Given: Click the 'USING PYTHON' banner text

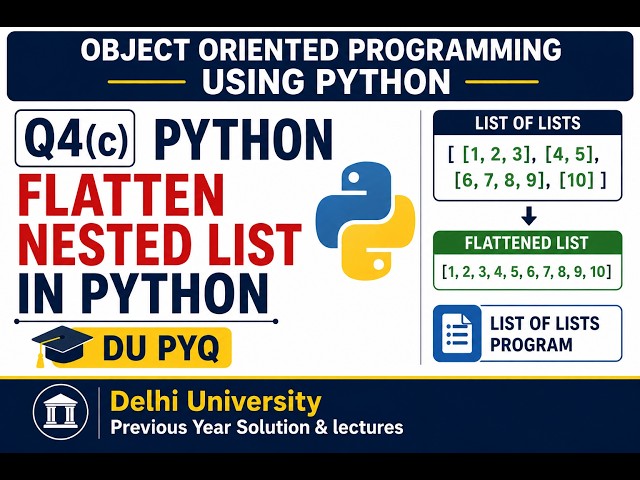Looking at the screenshot, I should point(326,81).
